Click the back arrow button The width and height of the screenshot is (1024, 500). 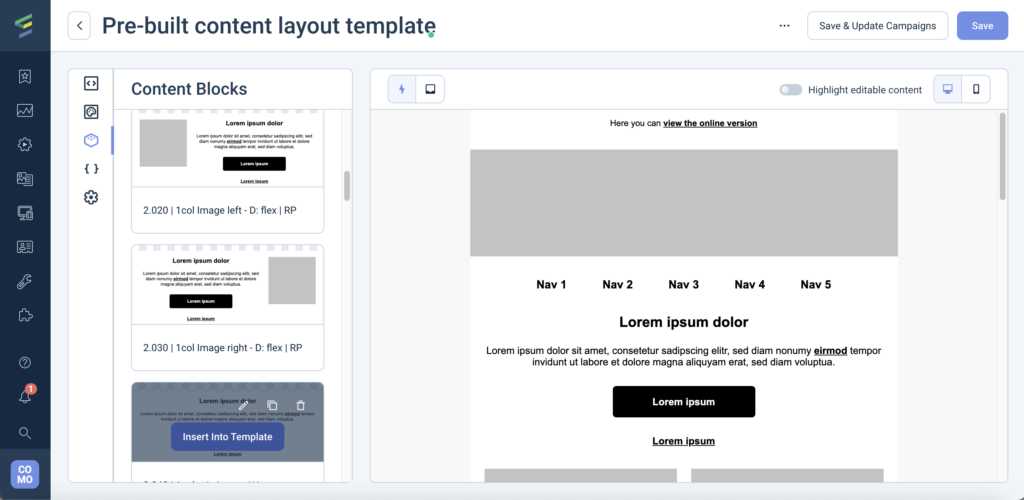point(79,25)
